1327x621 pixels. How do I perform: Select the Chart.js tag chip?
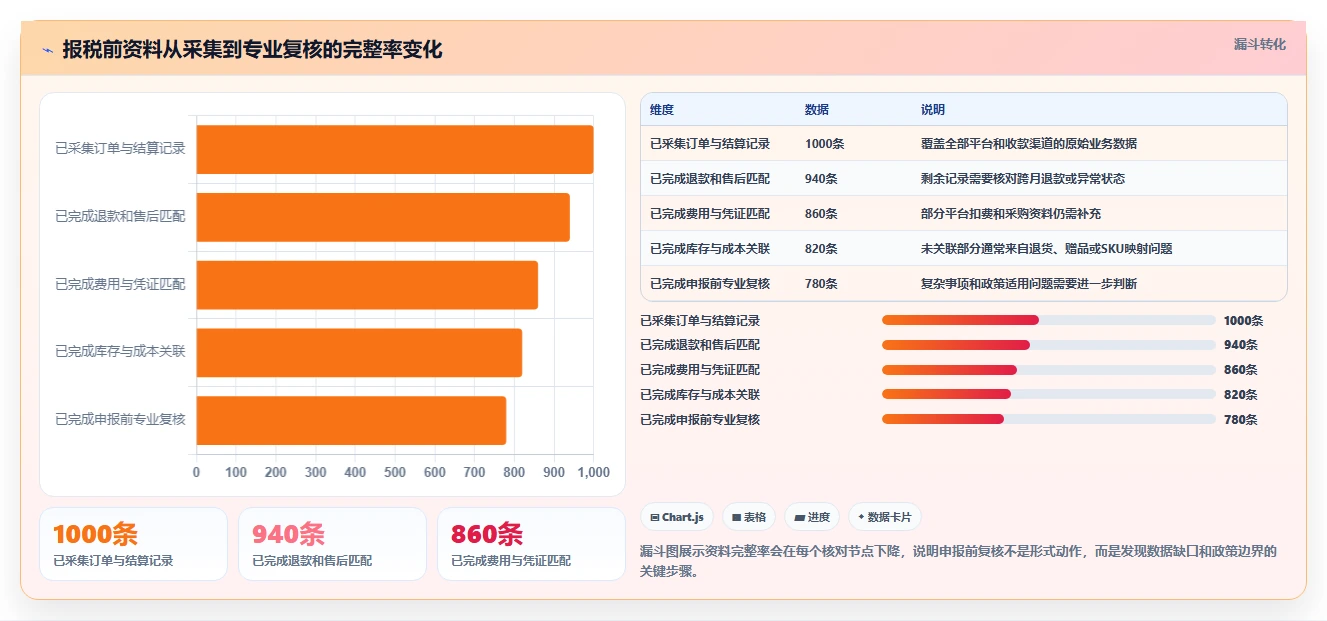point(677,517)
